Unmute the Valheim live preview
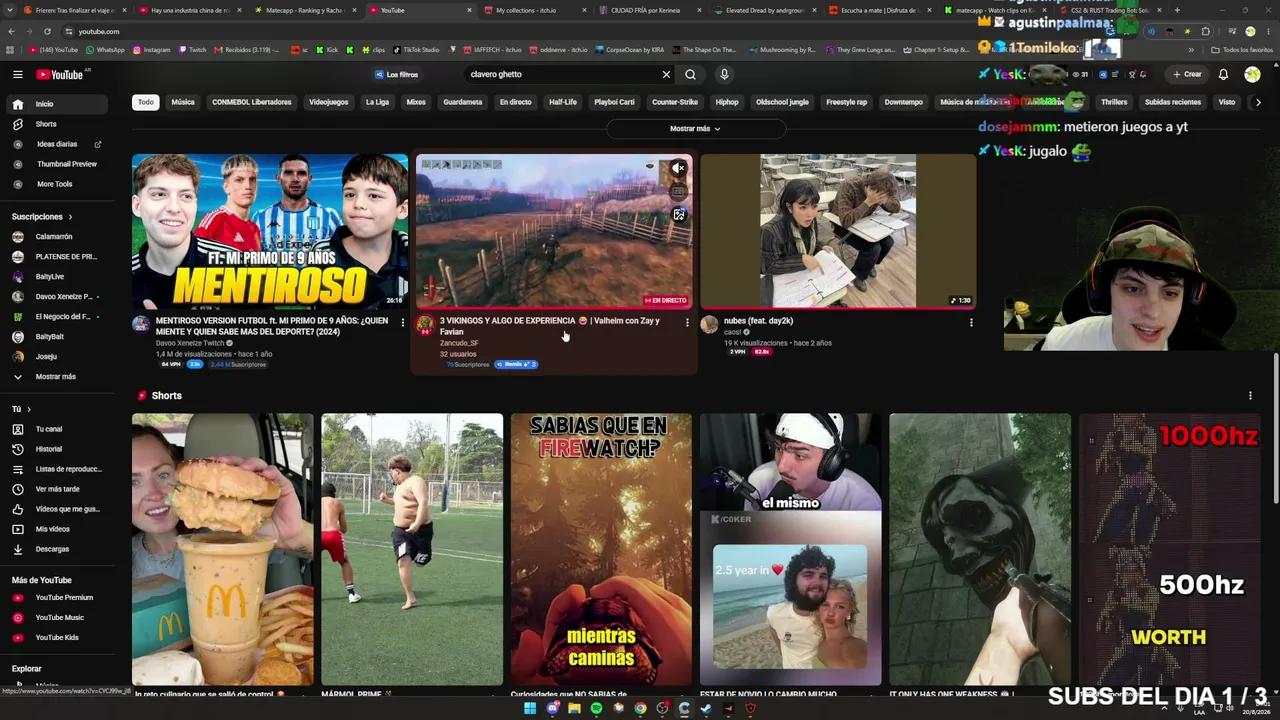This screenshot has width=1280, height=720. click(678, 168)
